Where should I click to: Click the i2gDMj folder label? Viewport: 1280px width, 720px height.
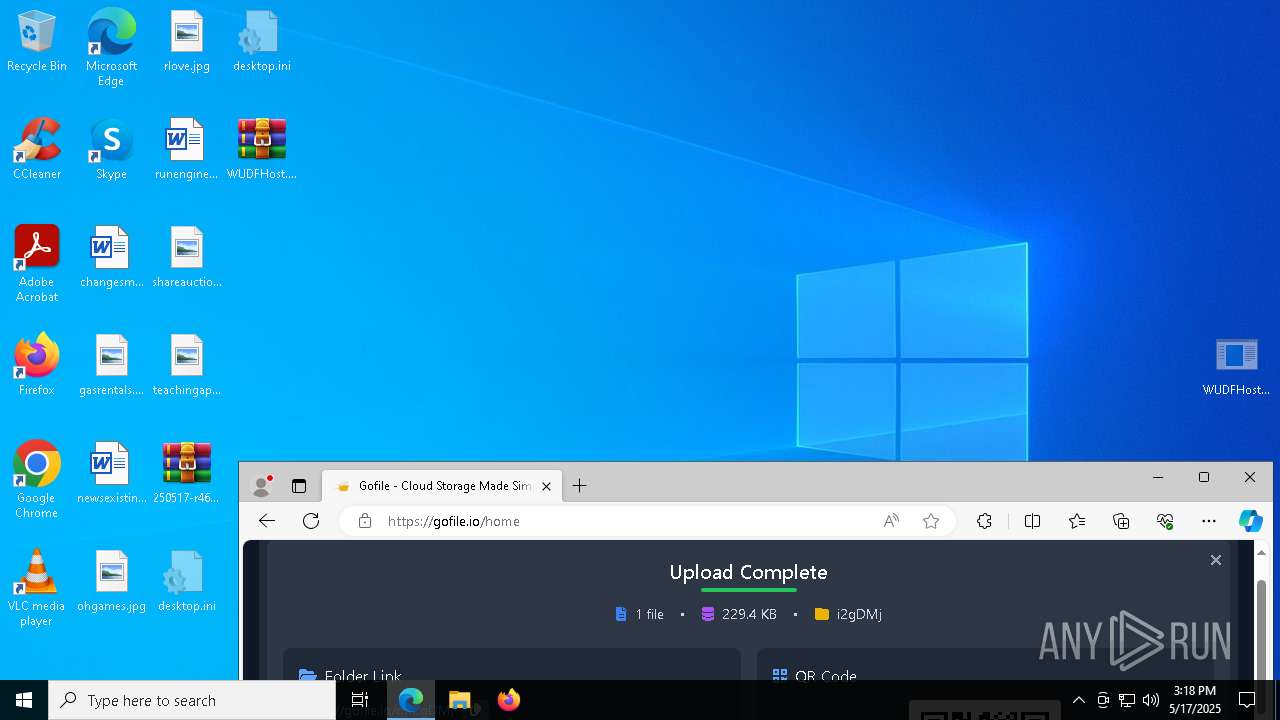[859, 614]
